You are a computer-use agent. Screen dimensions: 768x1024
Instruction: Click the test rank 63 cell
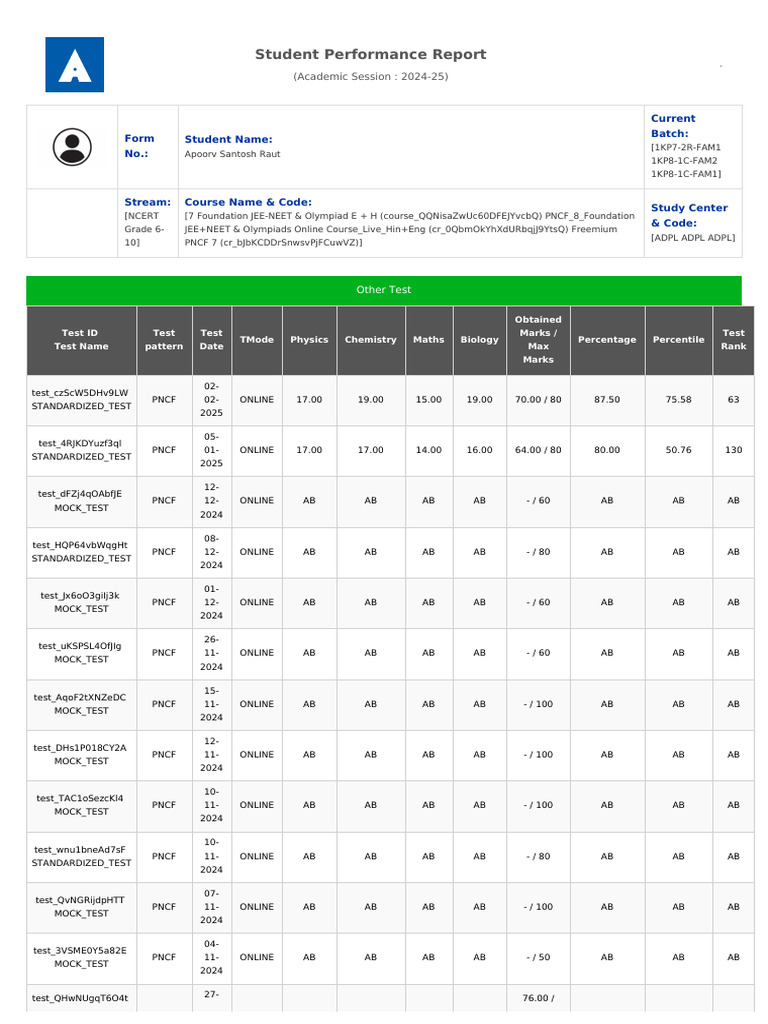pos(733,400)
